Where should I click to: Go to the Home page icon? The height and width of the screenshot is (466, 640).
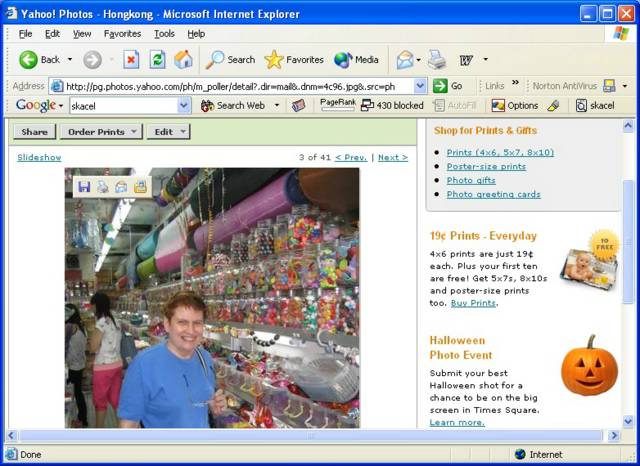tap(183, 60)
